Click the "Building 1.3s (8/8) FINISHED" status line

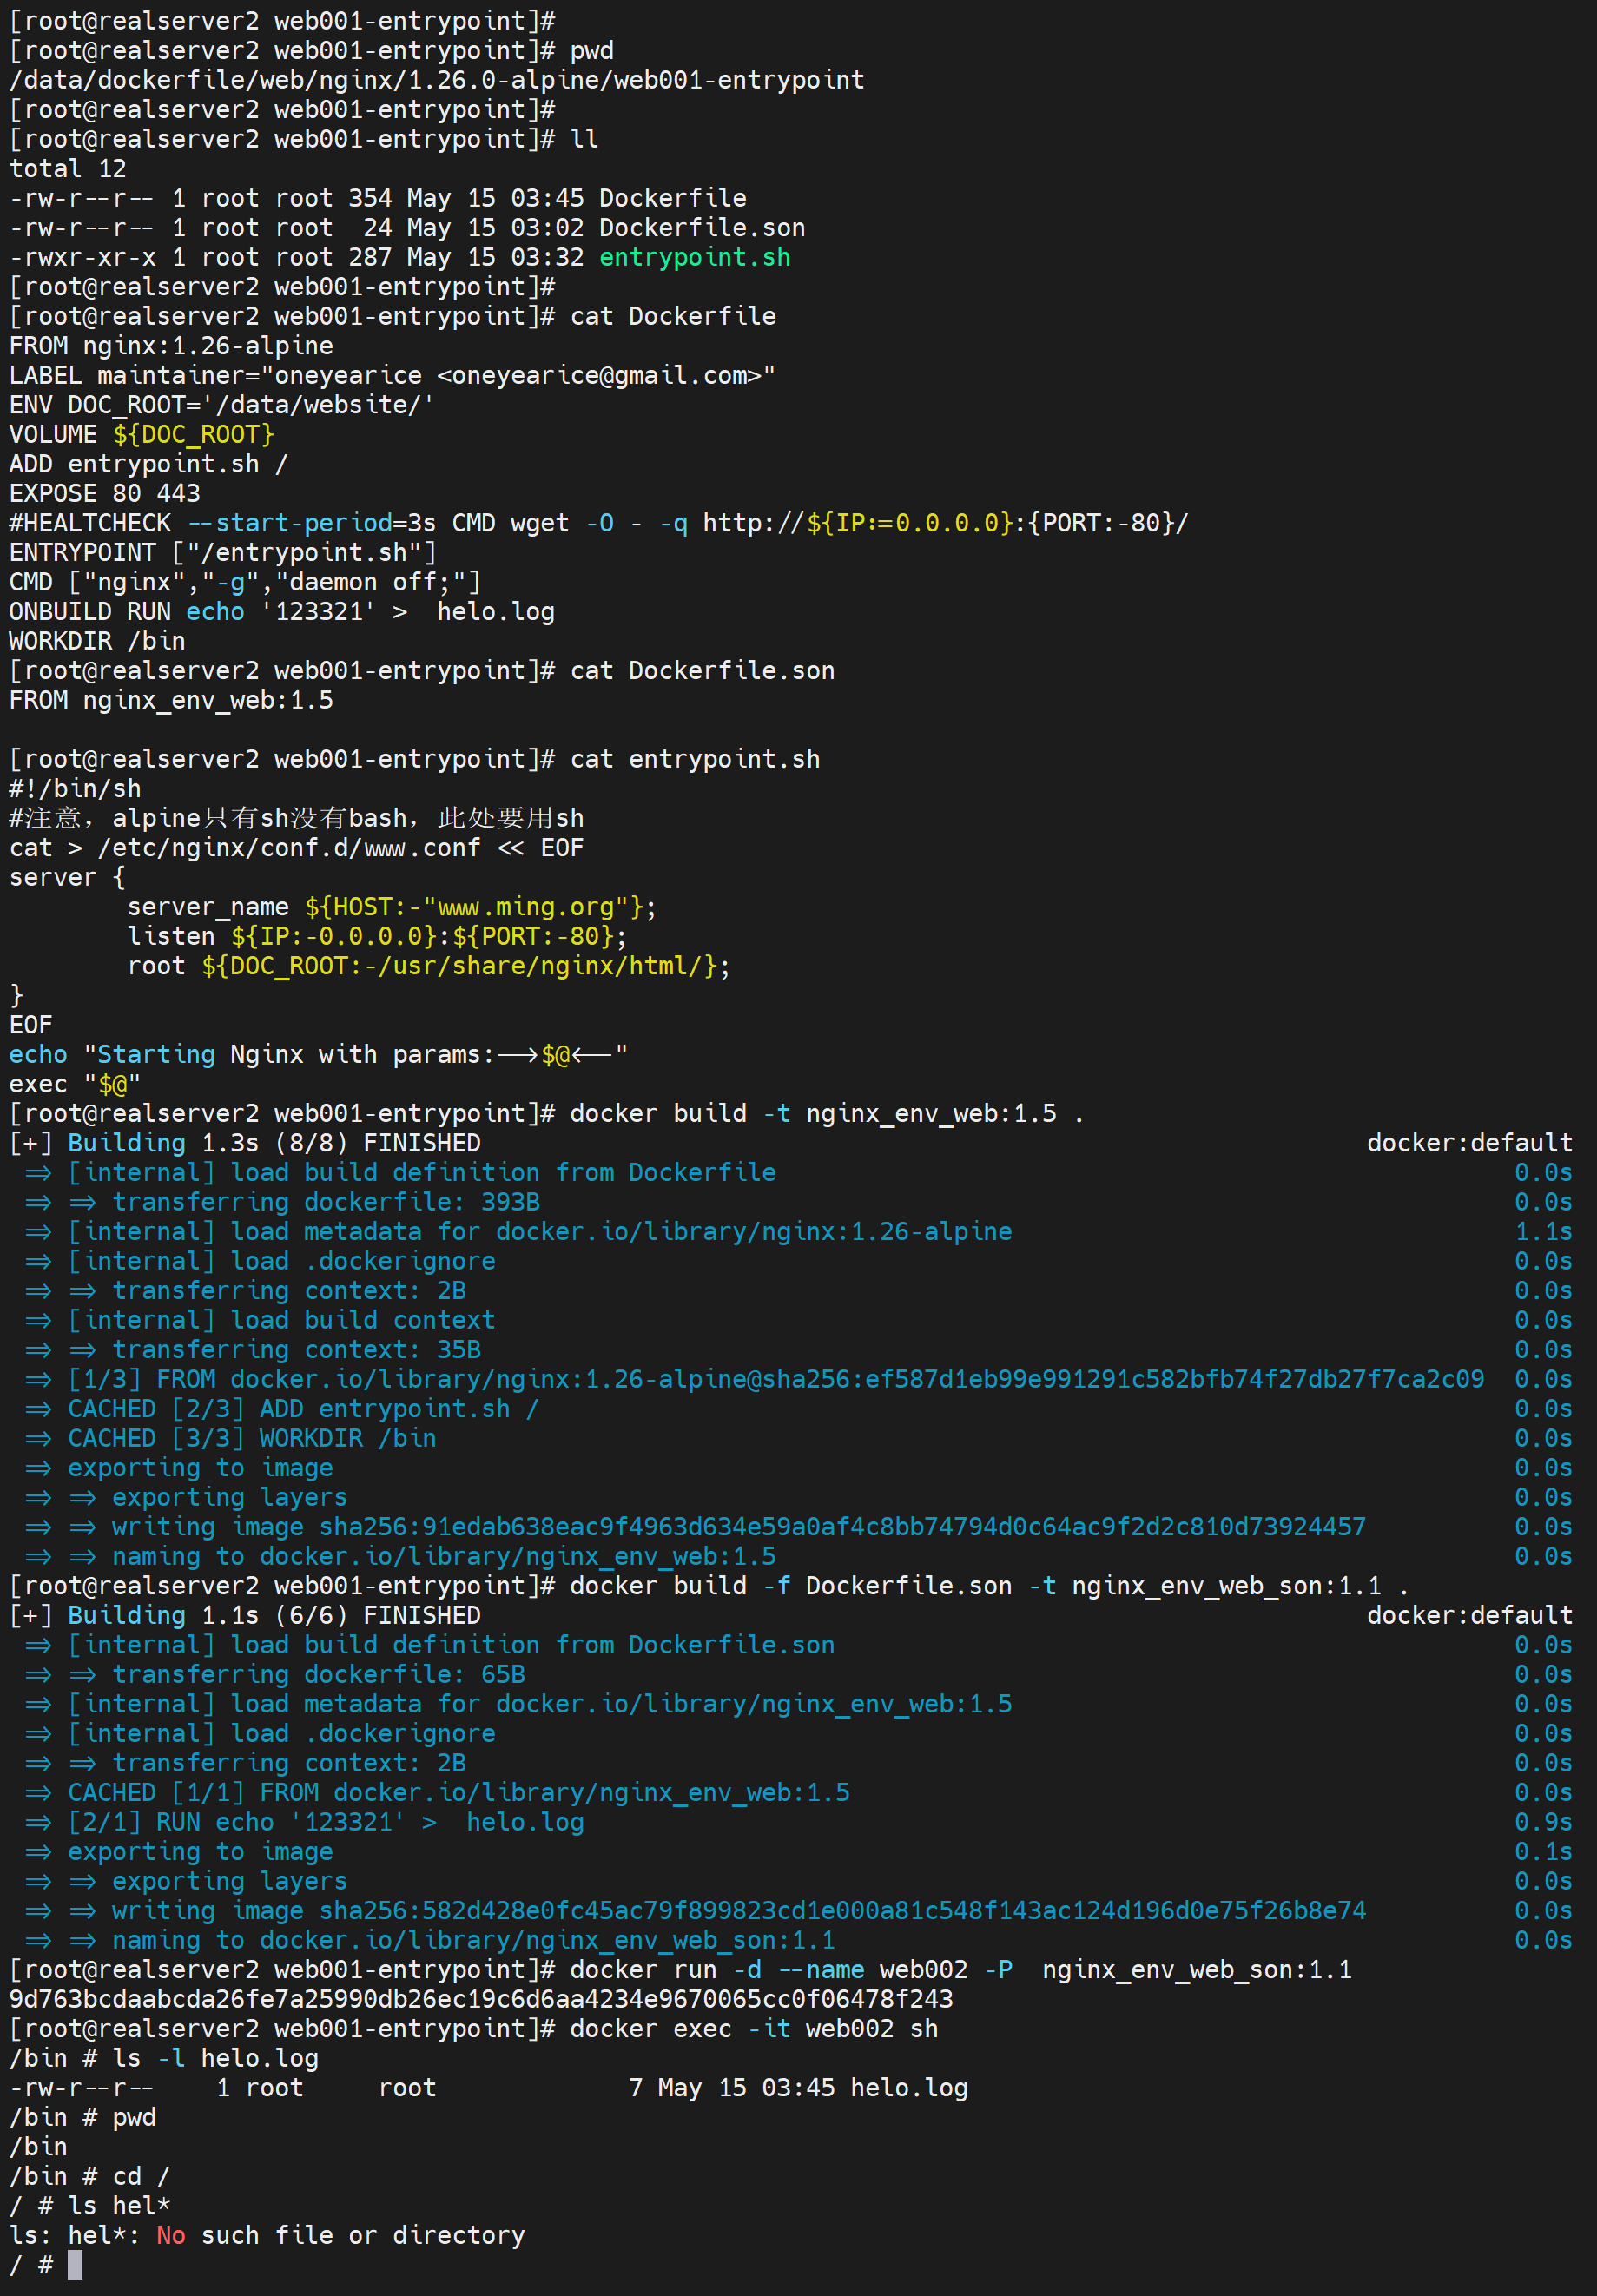[x=273, y=1143]
